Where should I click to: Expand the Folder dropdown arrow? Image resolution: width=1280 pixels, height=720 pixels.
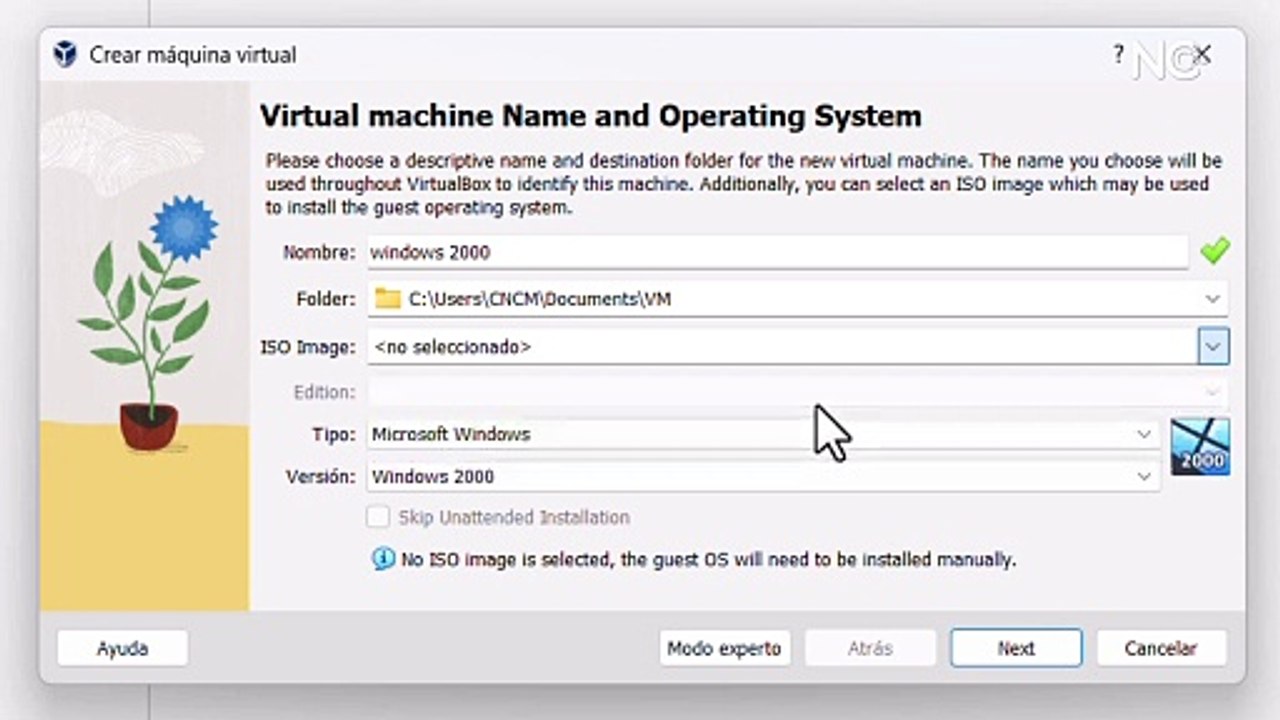tap(1213, 298)
